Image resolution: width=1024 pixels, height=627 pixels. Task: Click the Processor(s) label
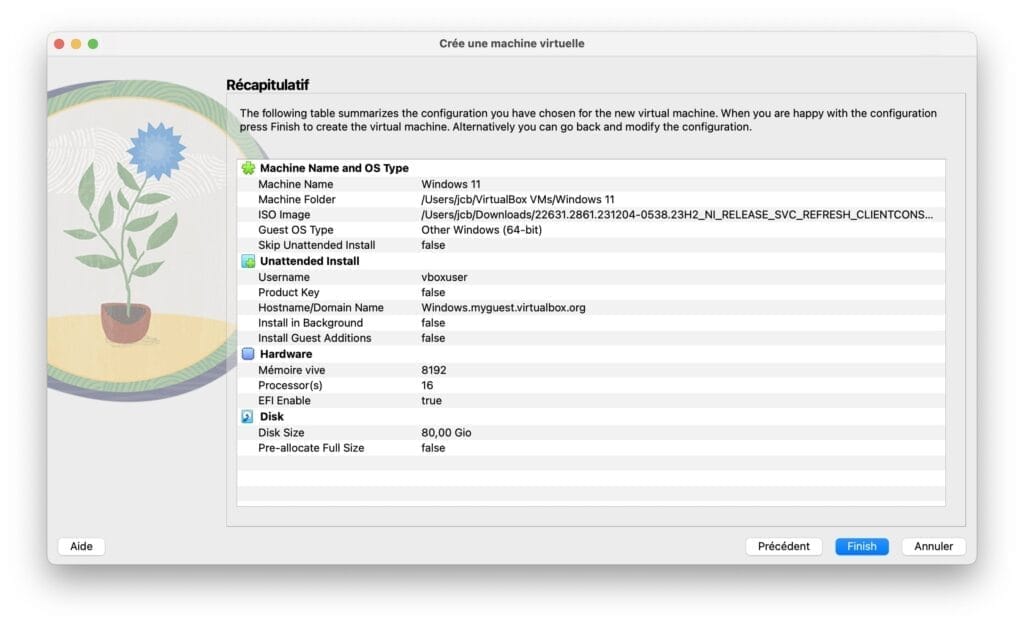(290, 385)
